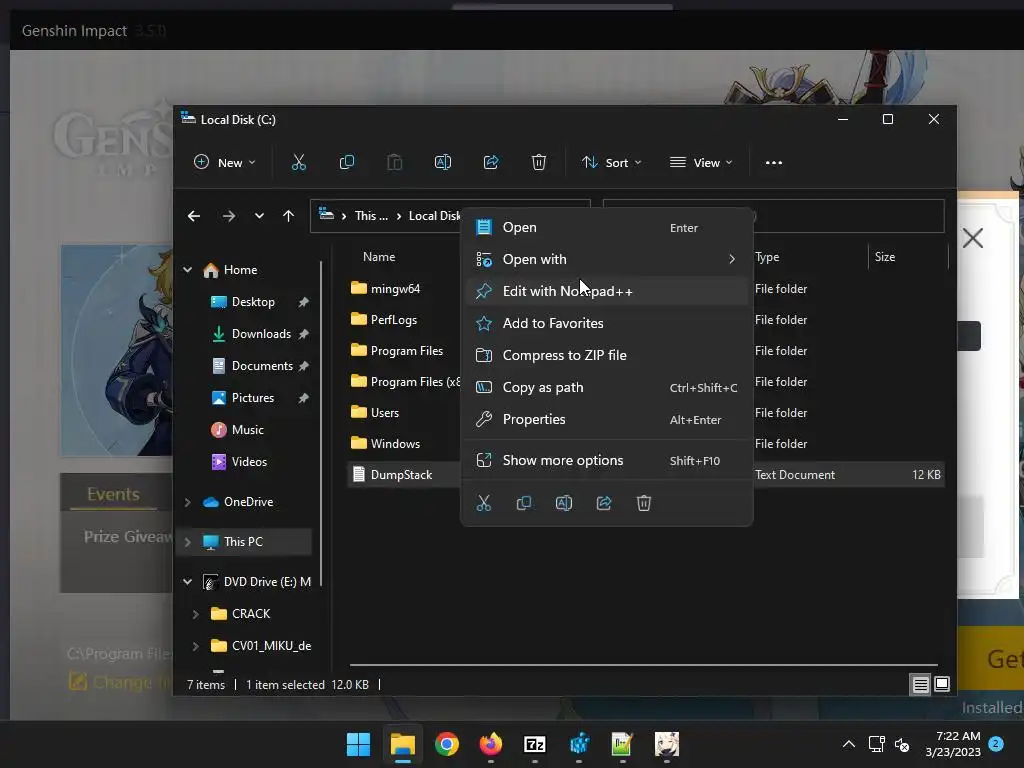Select Desktop in navigation pane
This screenshot has height=768, width=1024.
click(253, 302)
